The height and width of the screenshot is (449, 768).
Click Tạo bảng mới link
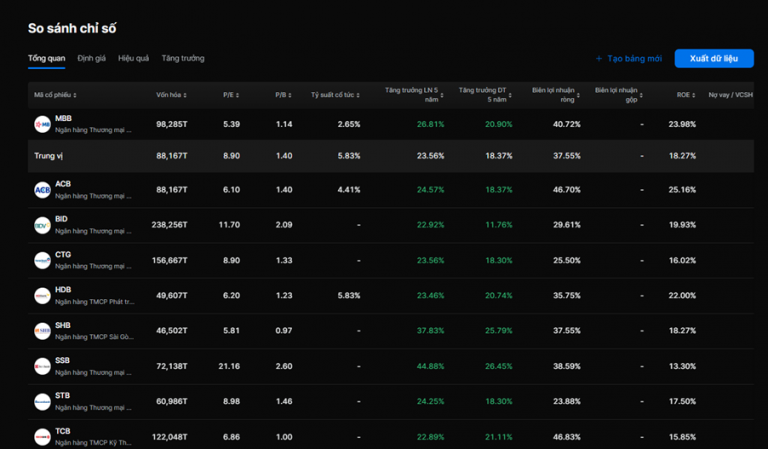coord(628,59)
